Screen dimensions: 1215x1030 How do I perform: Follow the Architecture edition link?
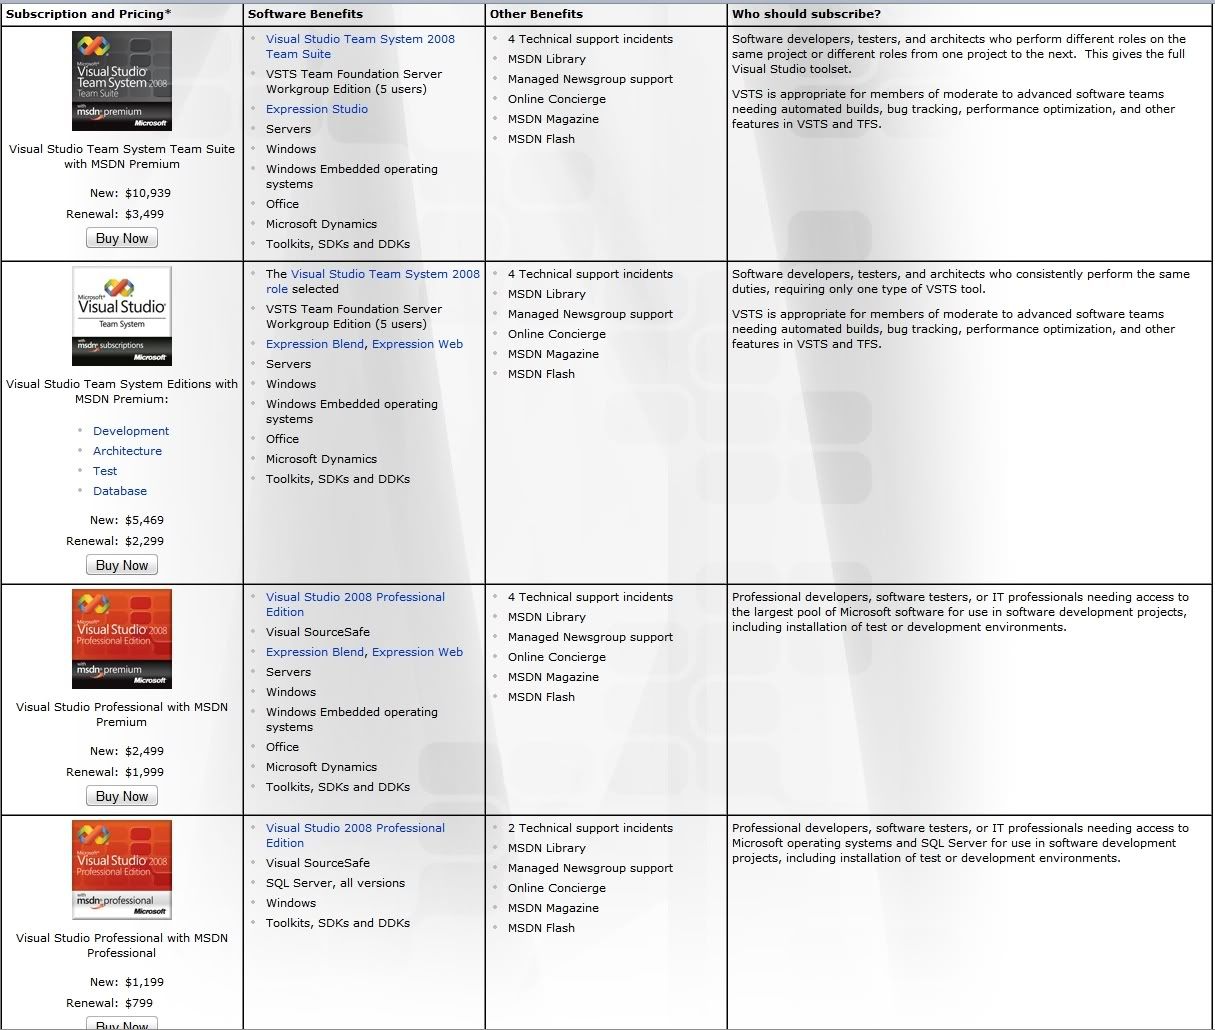[127, 451]
